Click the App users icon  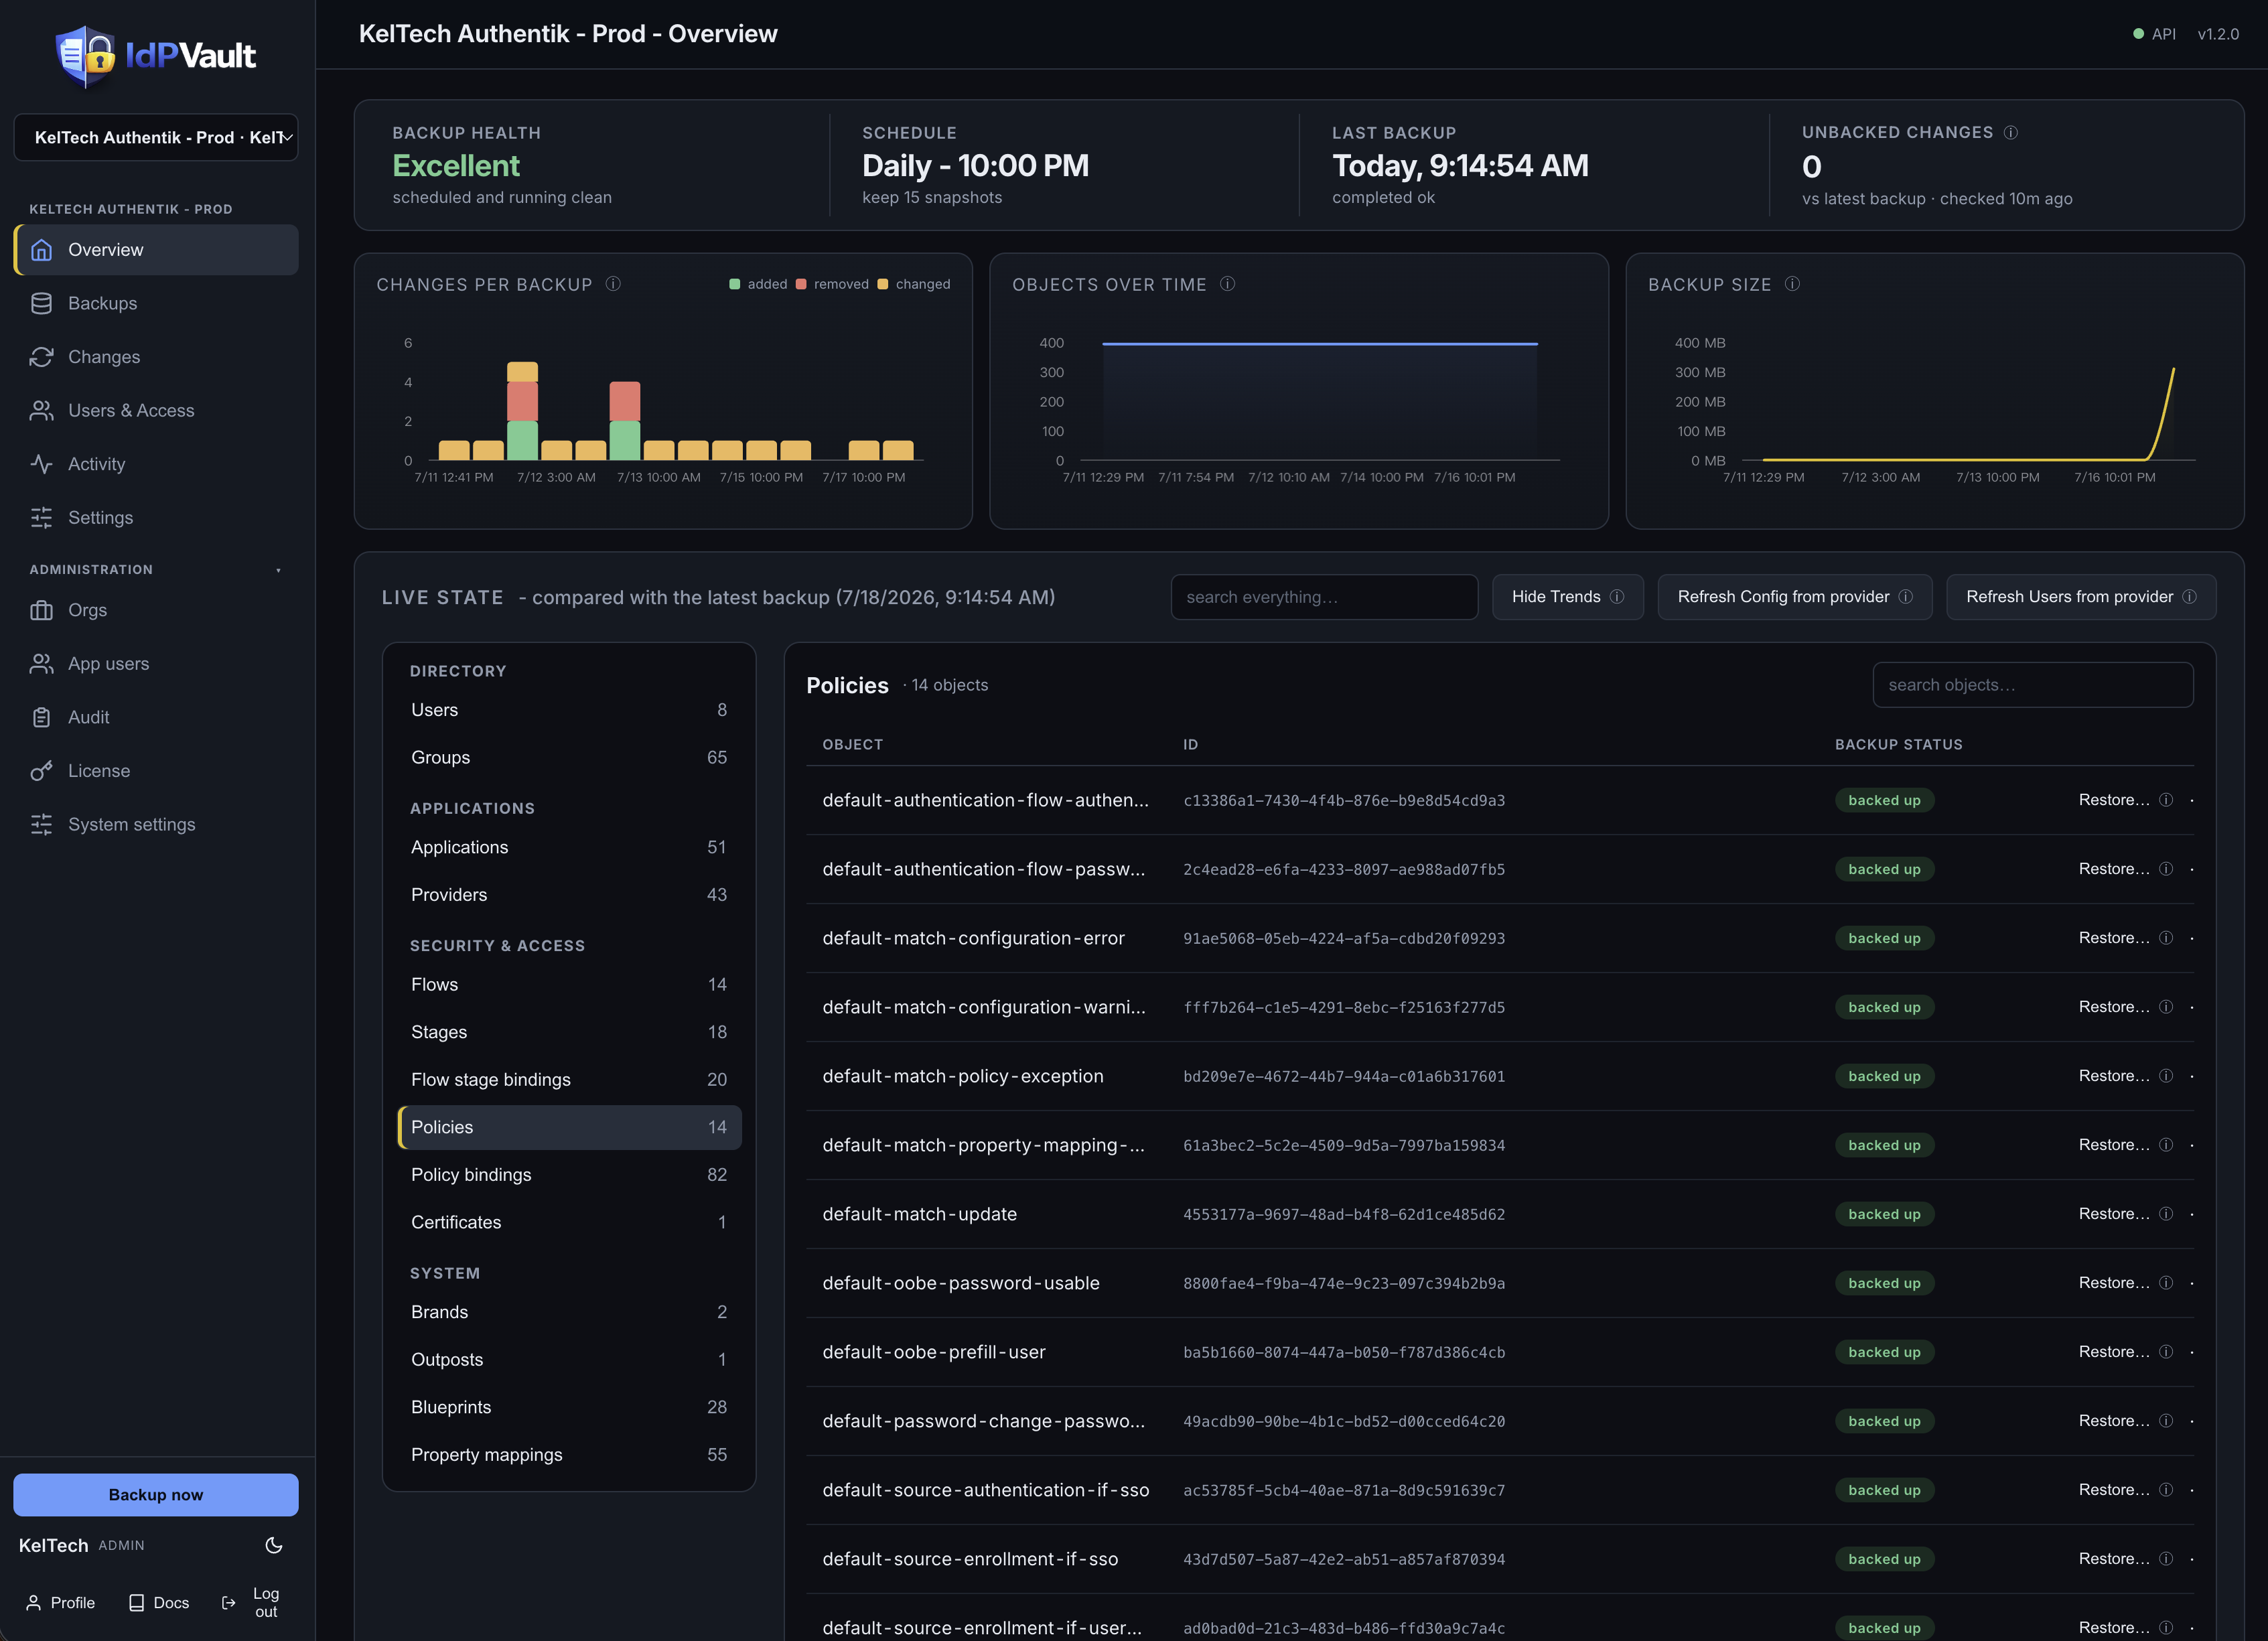coord(41,663)
